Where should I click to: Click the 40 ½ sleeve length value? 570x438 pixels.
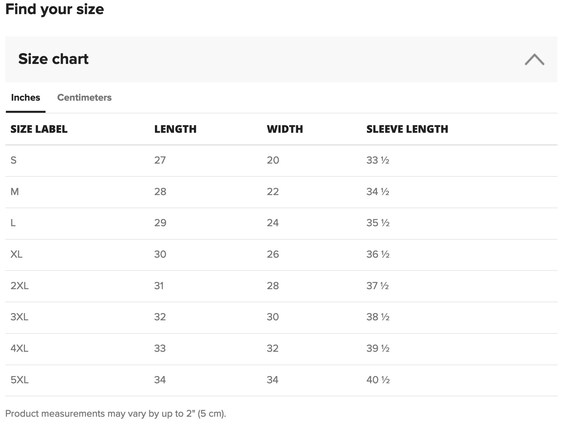378,380
